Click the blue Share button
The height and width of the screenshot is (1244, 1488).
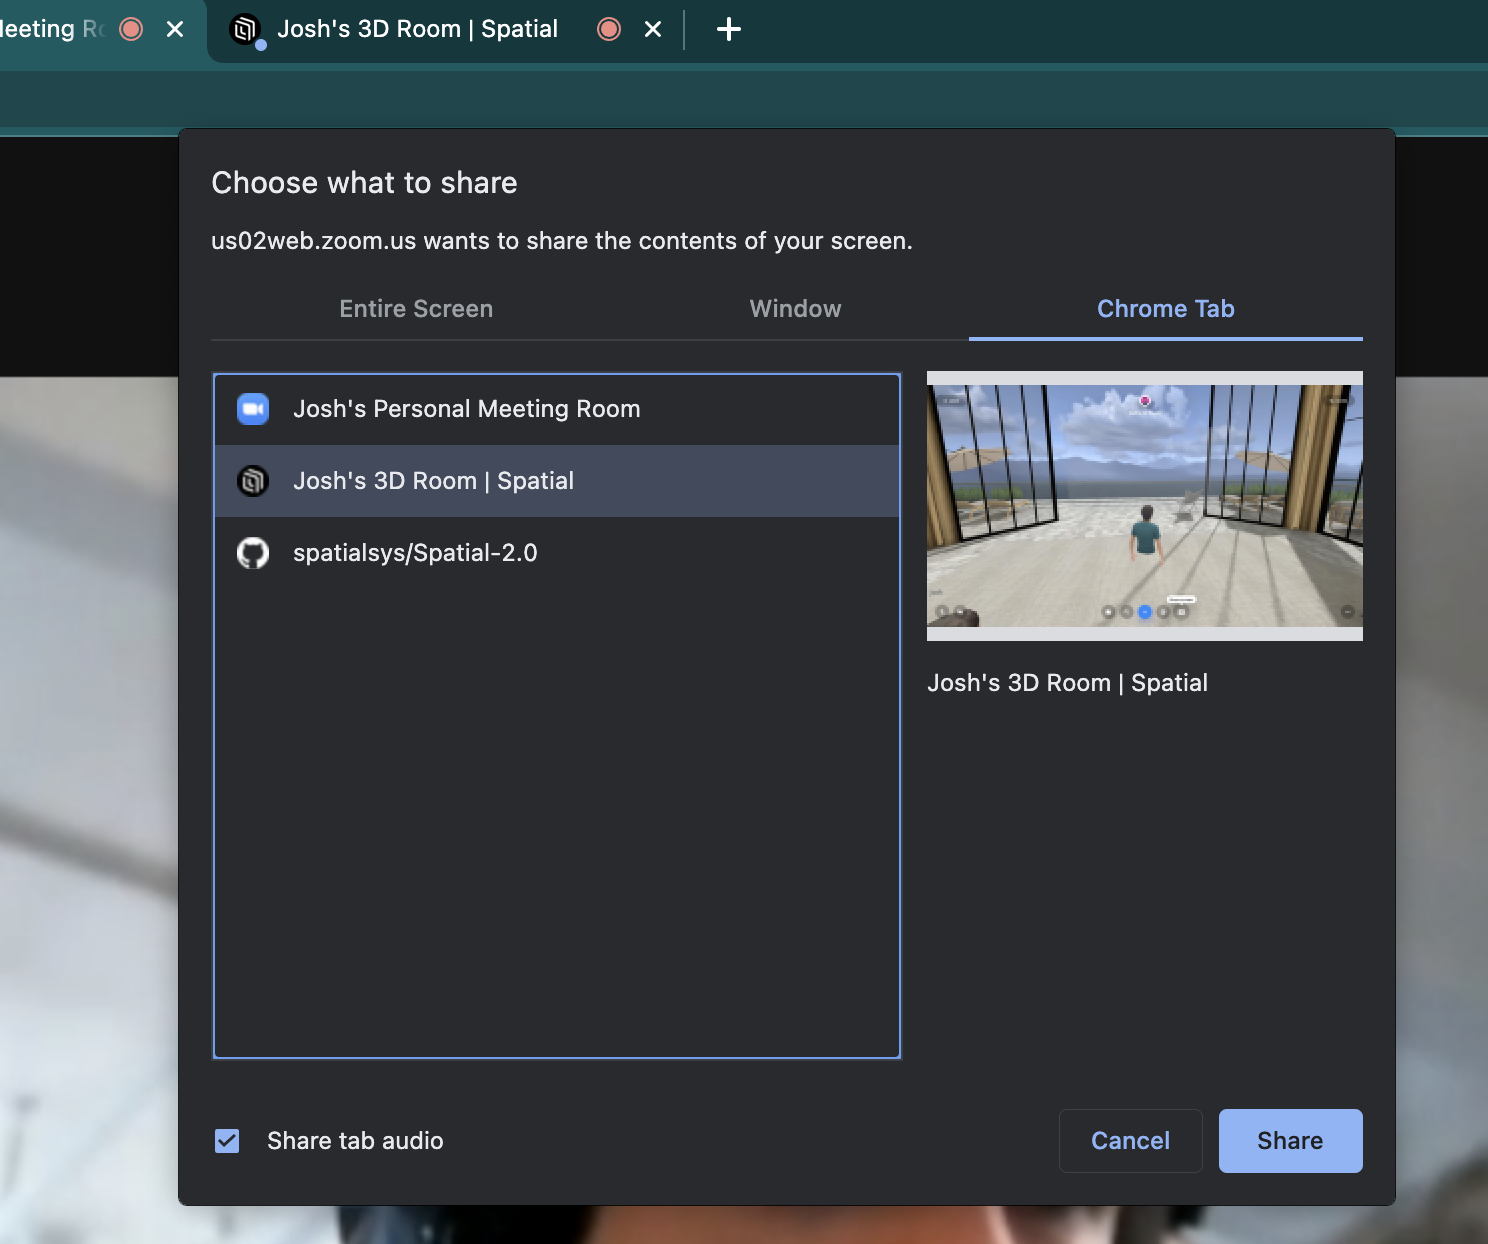(x=1290, y=1141)
